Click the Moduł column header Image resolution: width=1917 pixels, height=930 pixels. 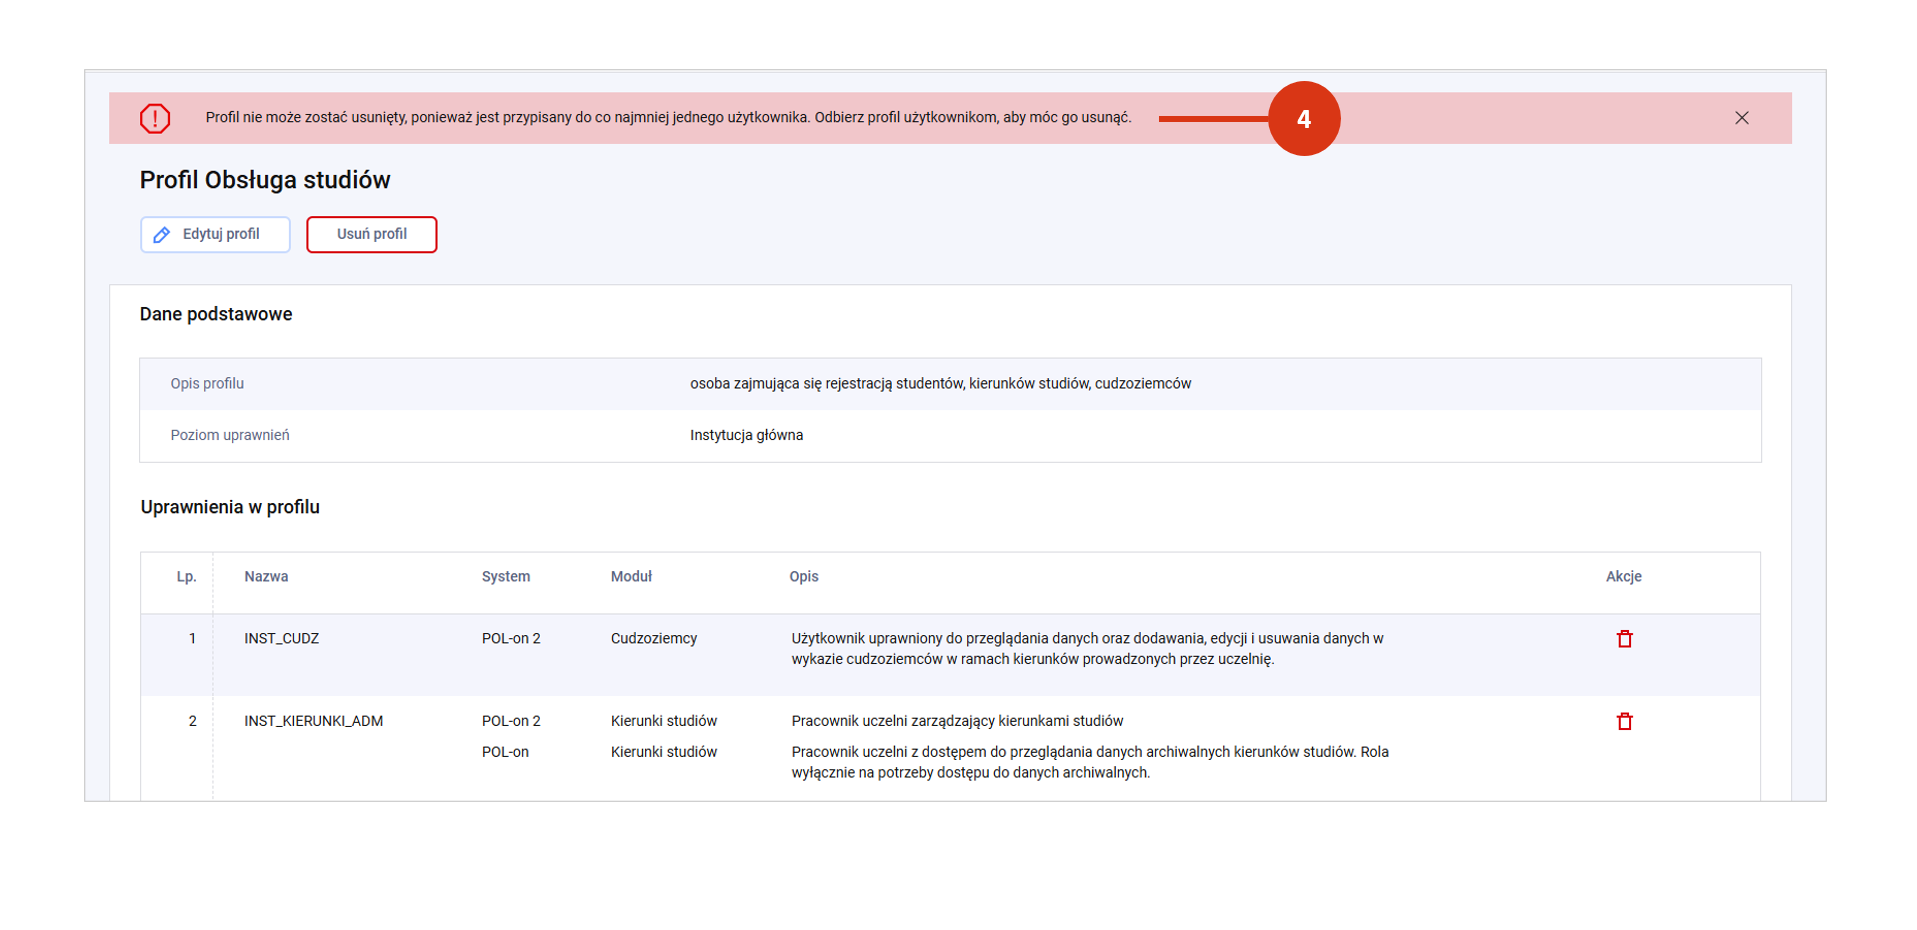pos(631,576)
